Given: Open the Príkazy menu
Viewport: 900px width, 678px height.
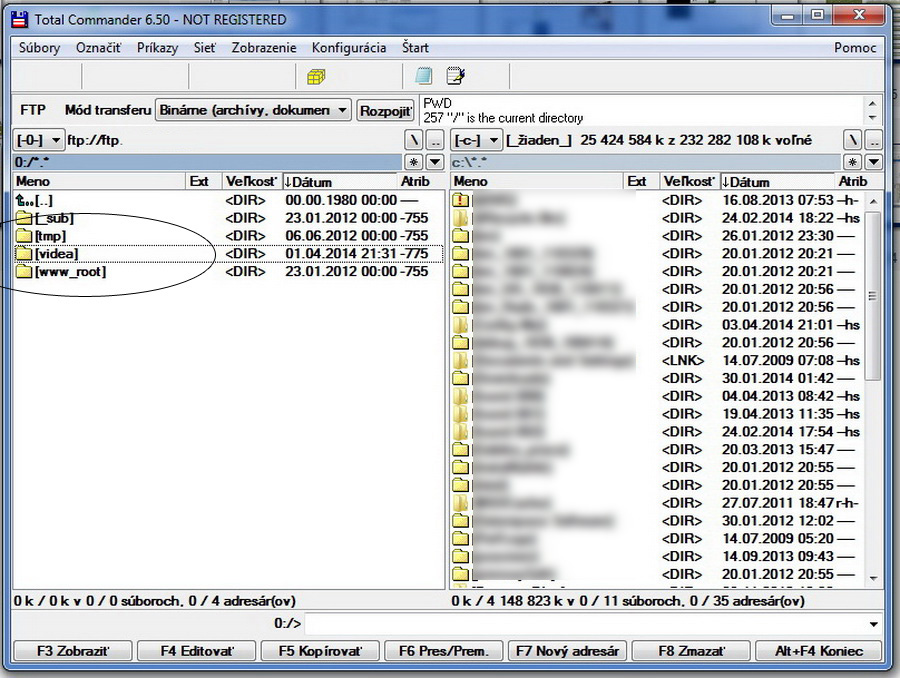Looking at the screenshot, I should 157,48.
